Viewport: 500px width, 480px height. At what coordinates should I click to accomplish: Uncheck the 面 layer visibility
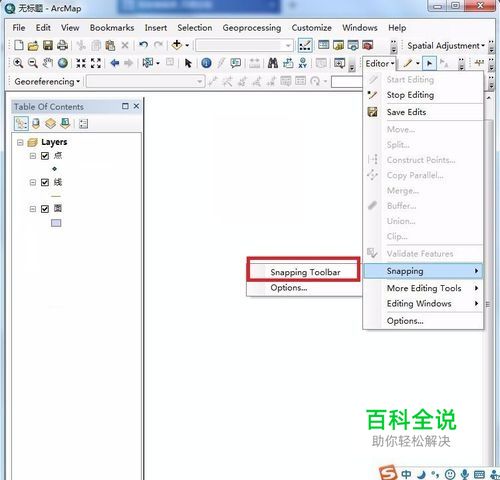45,209
